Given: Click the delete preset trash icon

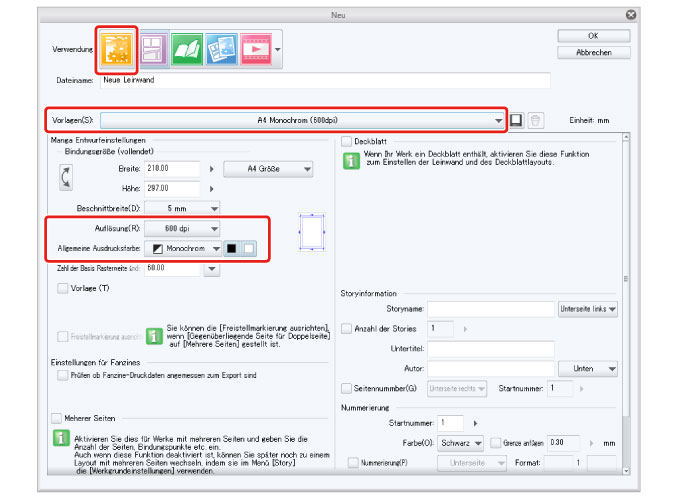Looking at the screenshot, I should 536,120.
